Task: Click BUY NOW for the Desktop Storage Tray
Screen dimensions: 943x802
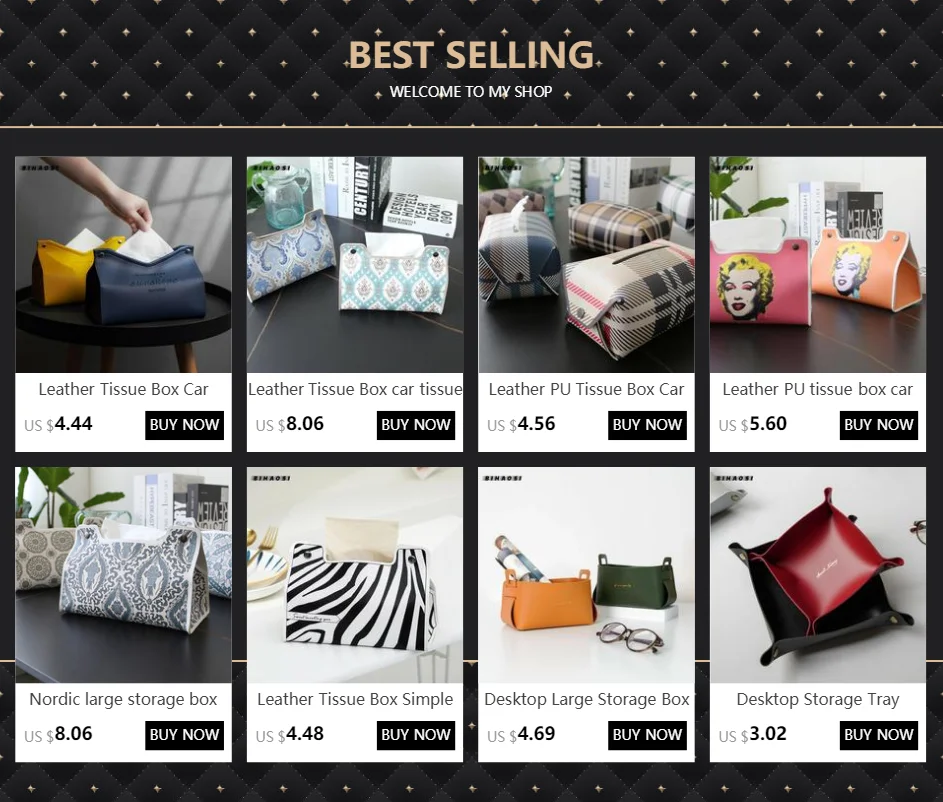Action: click(879, 735)
